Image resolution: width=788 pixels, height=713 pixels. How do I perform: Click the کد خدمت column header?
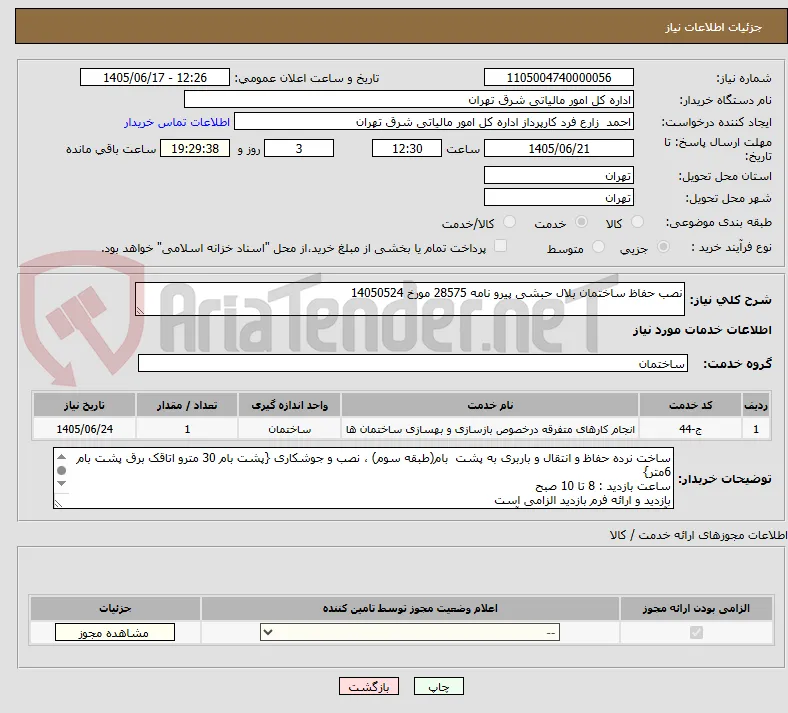[x=691, y=405]
